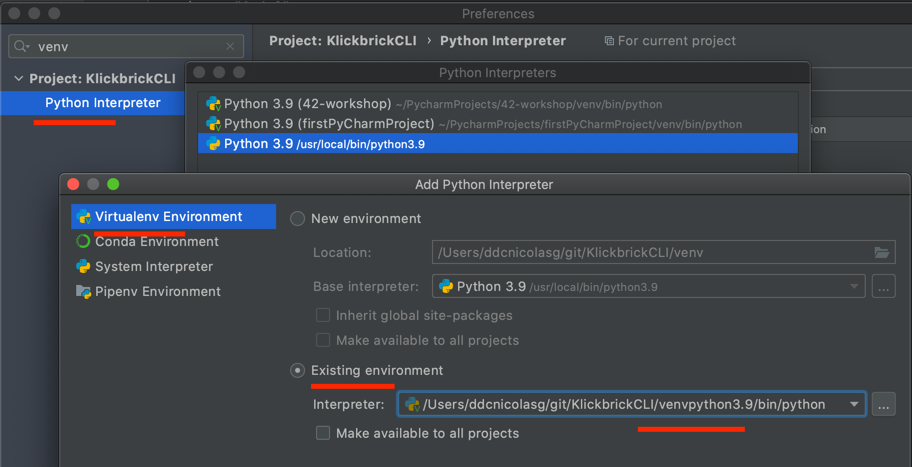Click the Python icon beside 42-workshop interpreter
912x467 pixels.
point(212,103)
